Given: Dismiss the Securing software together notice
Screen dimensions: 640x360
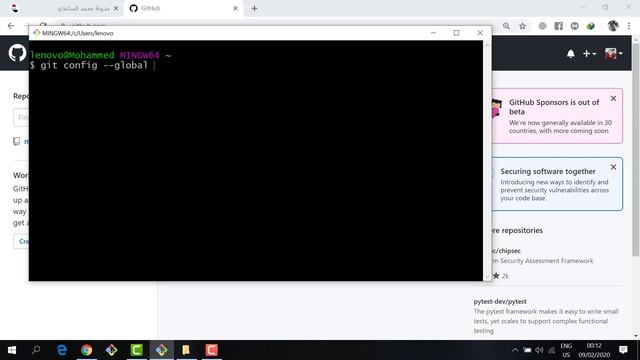Looking at the screenshot, I should tap(613, 167).
